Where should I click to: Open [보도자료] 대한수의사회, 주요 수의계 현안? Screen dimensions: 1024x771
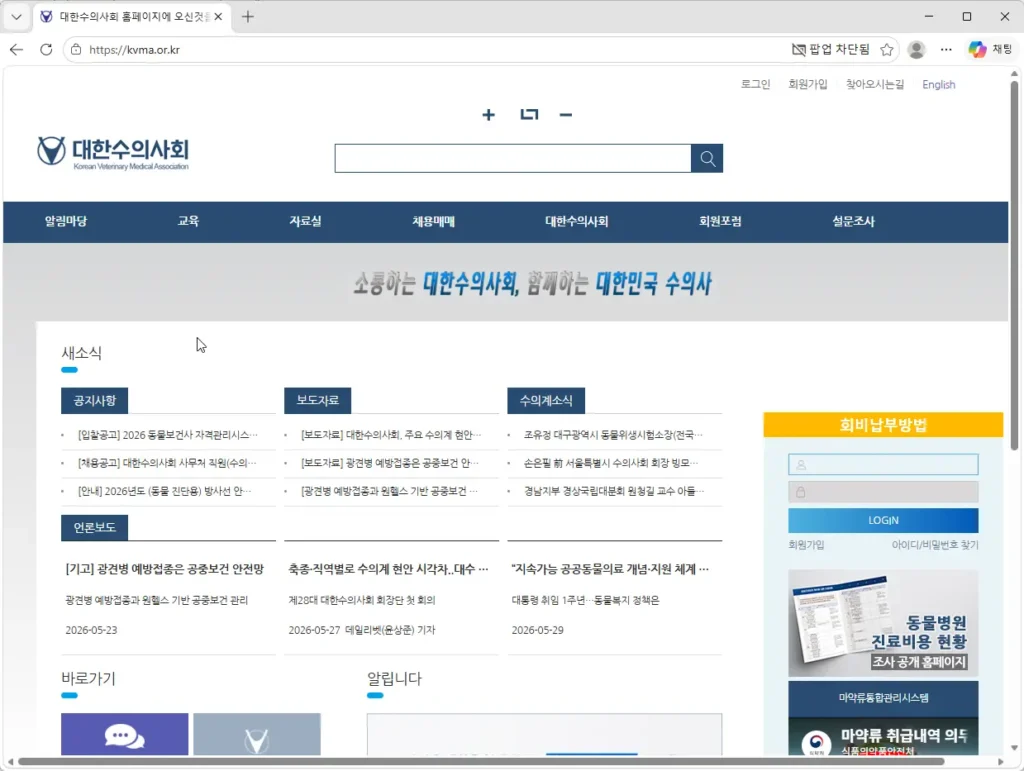(x=391, y=435)
